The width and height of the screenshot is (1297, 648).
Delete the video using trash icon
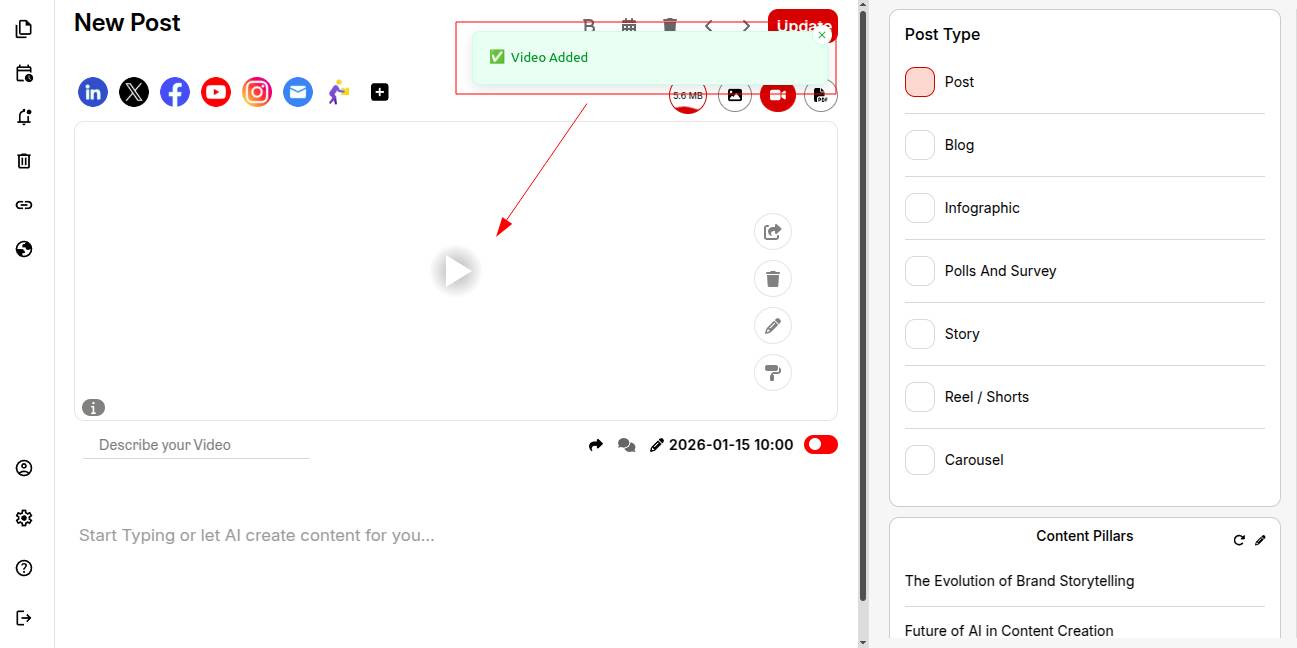[772, 279]
